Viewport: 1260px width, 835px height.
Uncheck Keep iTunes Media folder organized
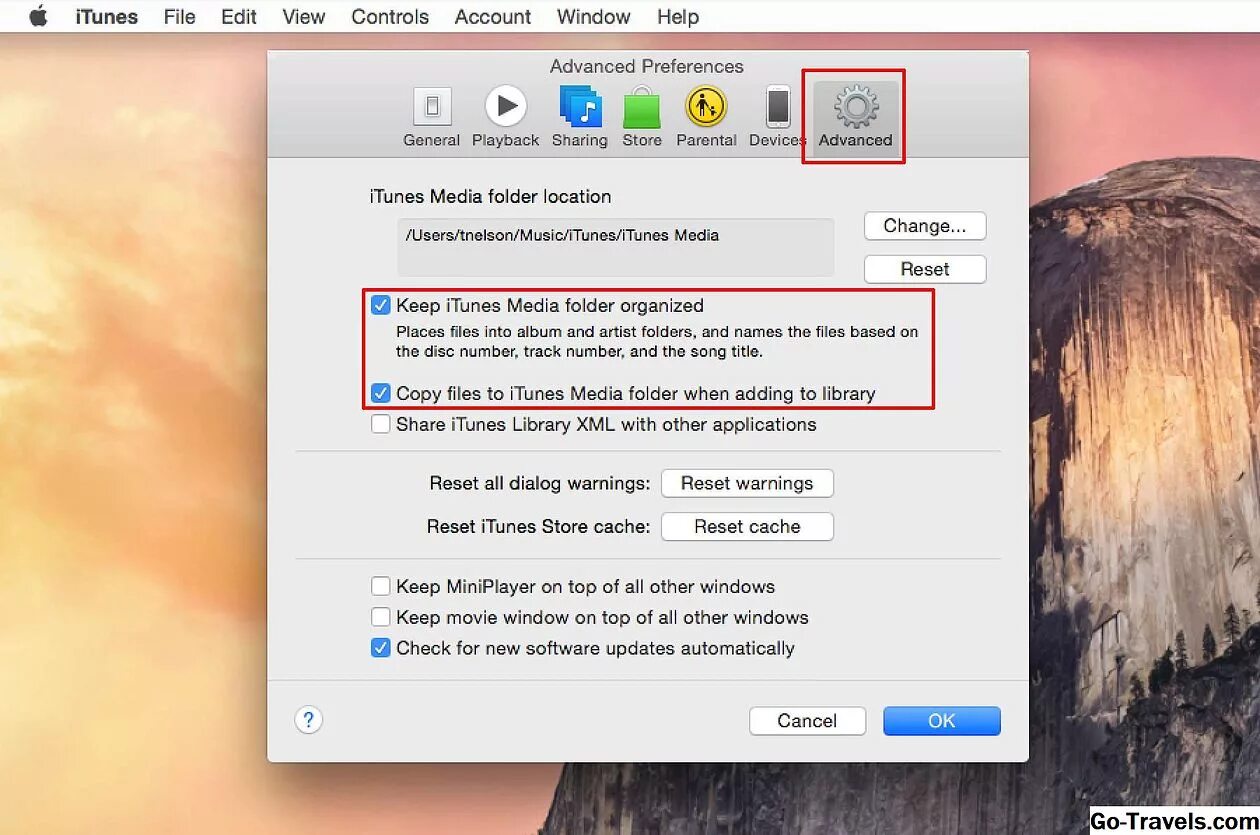[x=381, y=305]
